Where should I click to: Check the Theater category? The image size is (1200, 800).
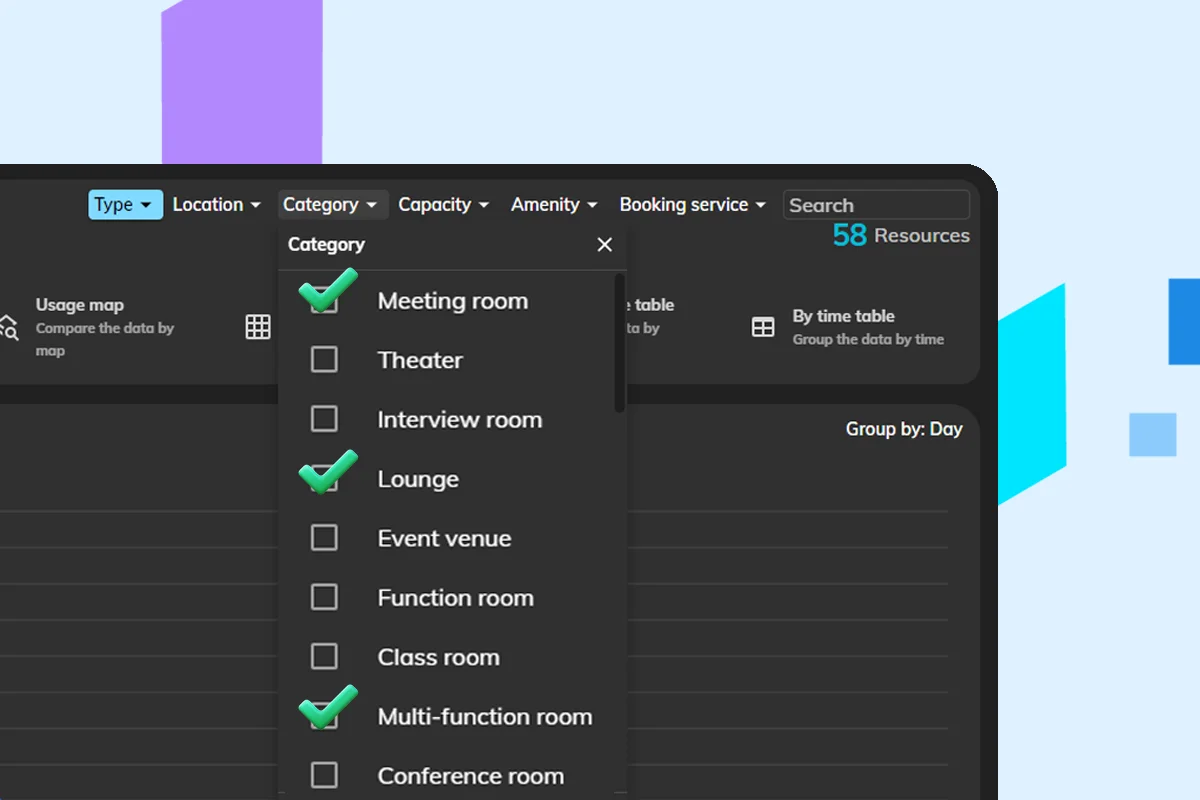(324, 359)
